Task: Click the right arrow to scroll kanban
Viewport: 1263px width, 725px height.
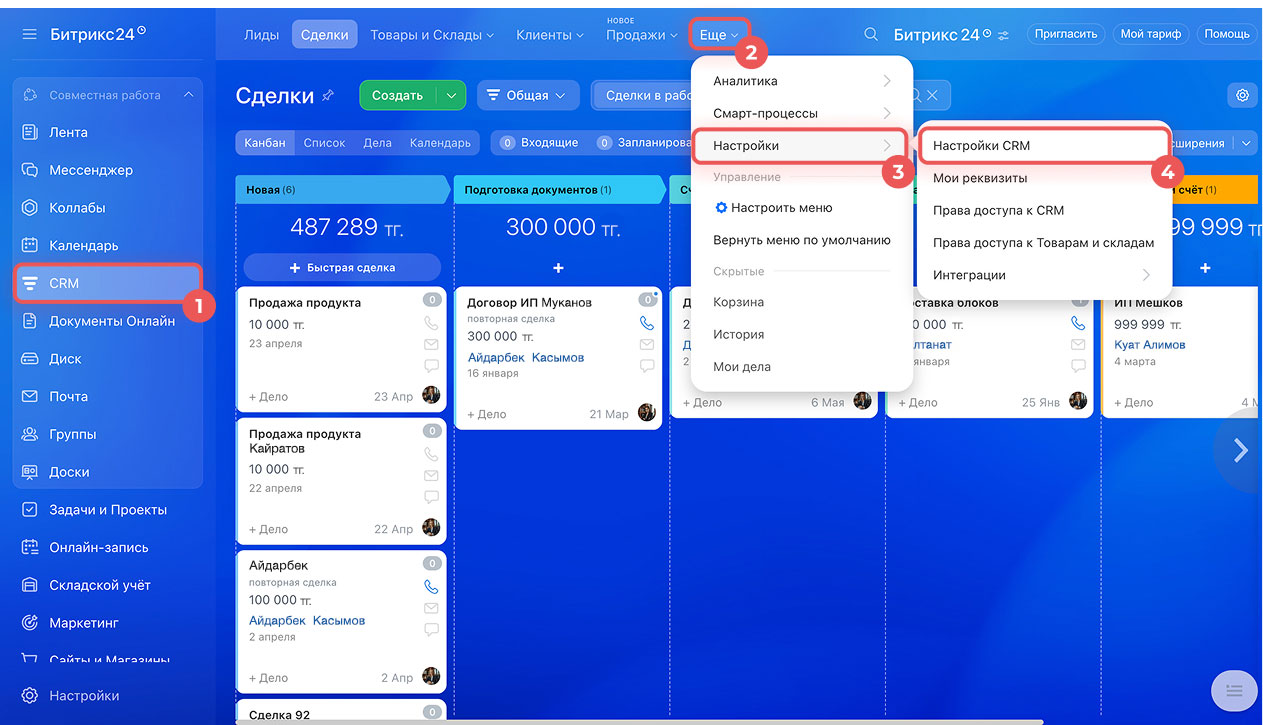Action: coord(1240,450)
